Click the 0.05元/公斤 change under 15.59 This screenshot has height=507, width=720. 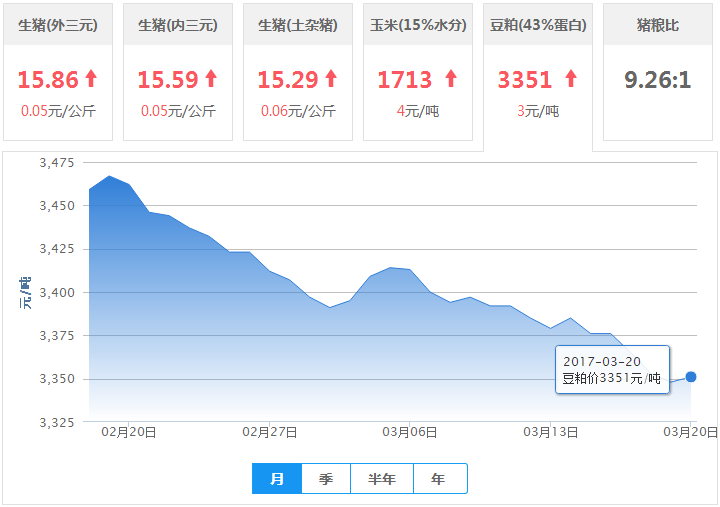click(178, 111)
